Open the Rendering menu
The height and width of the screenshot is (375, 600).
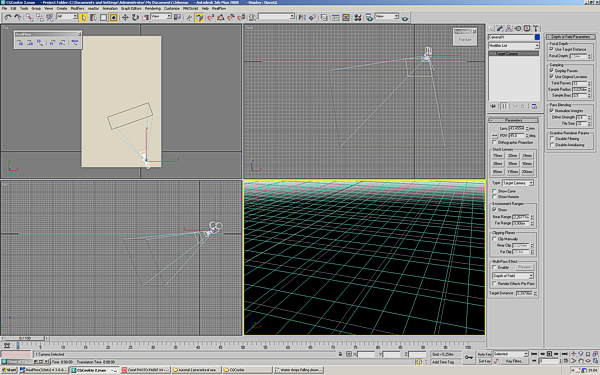pyautogui.click(x=152, y=8)
